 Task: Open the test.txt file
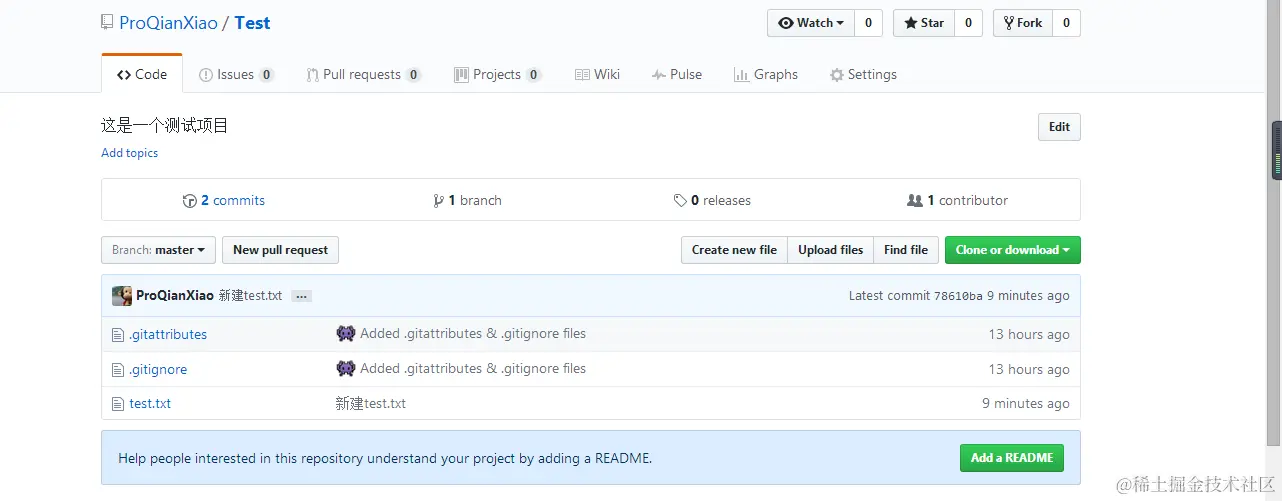(150, 404)
